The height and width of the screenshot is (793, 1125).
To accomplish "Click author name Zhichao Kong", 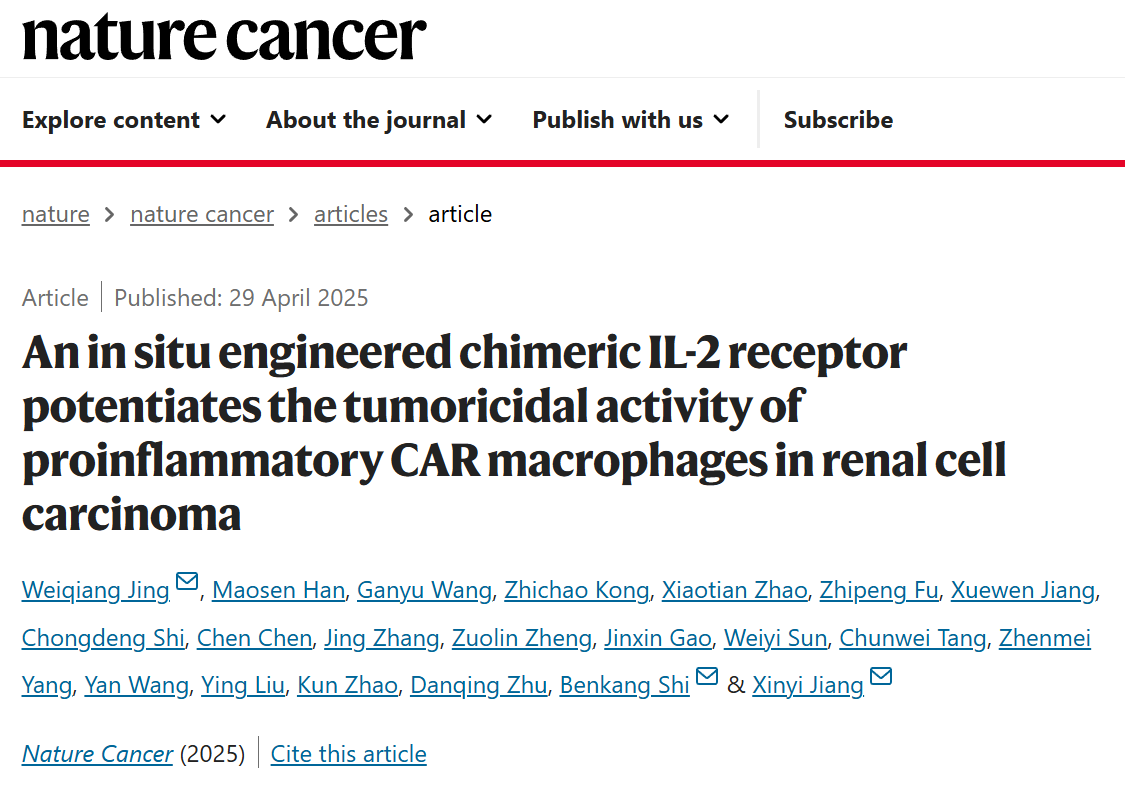I will pyautogui.click(x=577, y=590).
